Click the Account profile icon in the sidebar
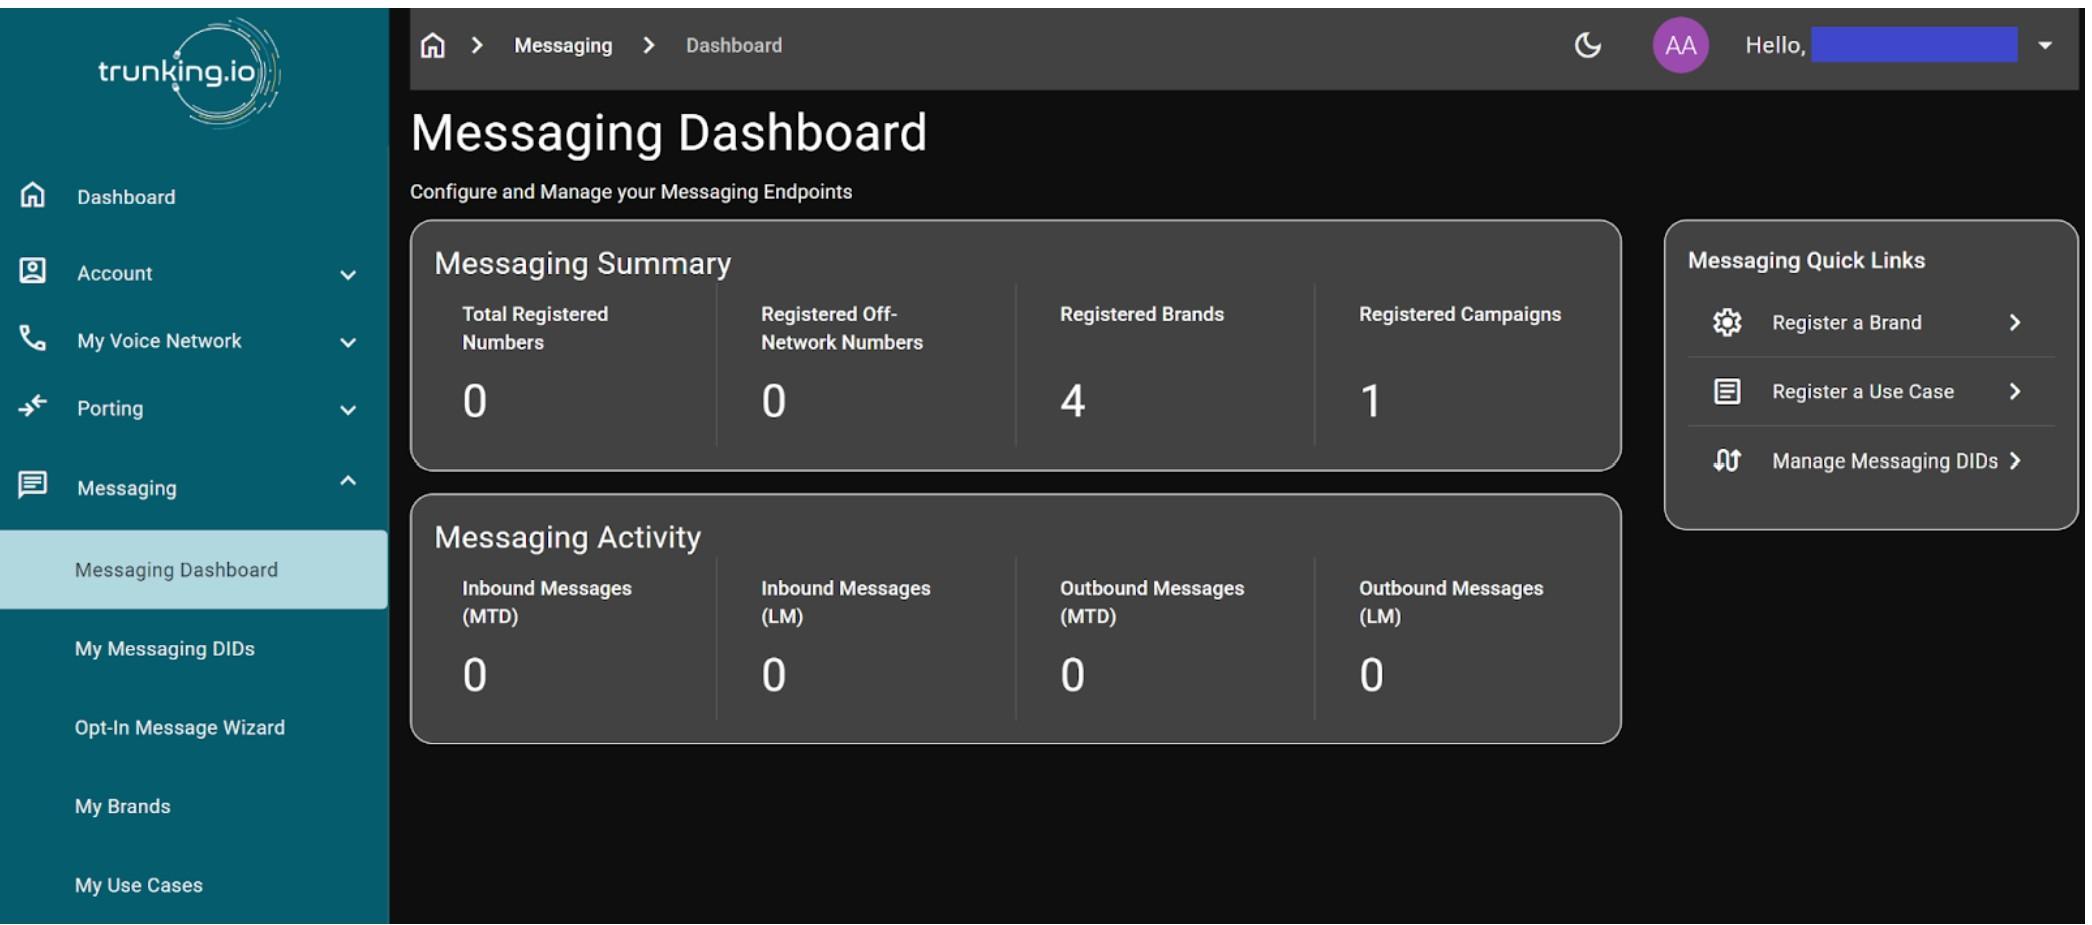2092x925 pixels. [33, 271]
